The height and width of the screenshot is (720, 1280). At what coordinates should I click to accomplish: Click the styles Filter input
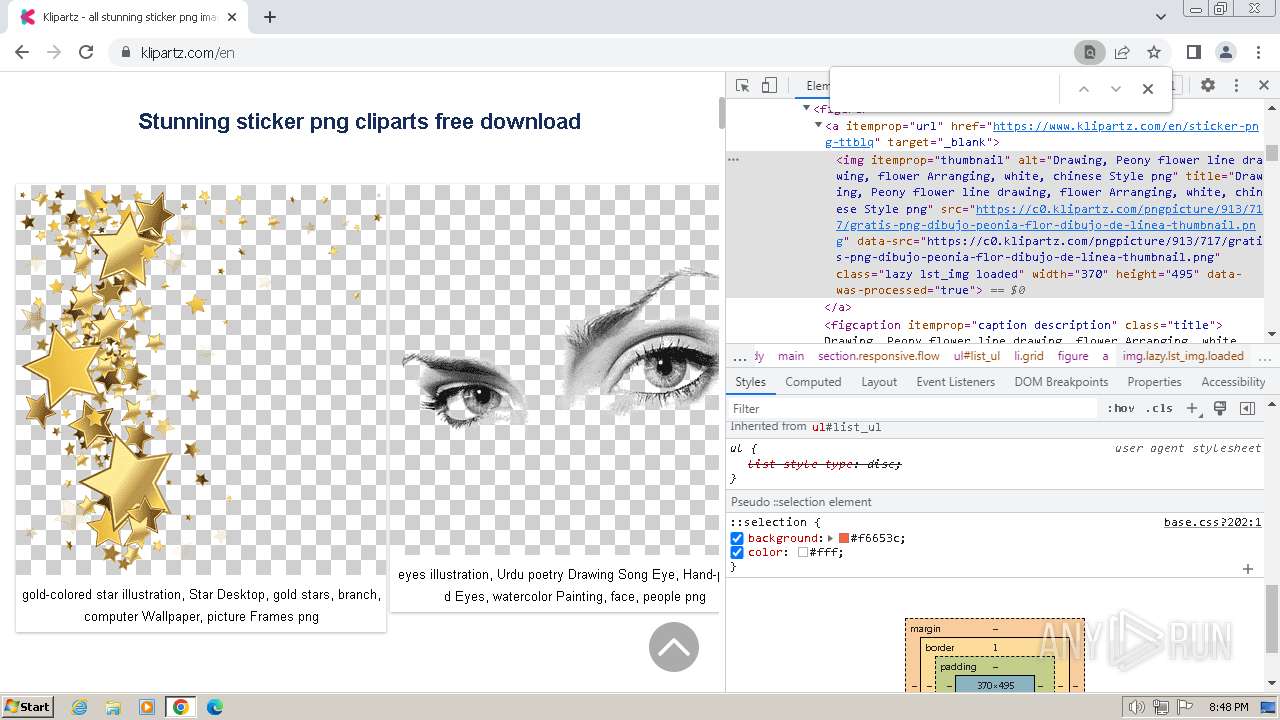coord(913,408)
